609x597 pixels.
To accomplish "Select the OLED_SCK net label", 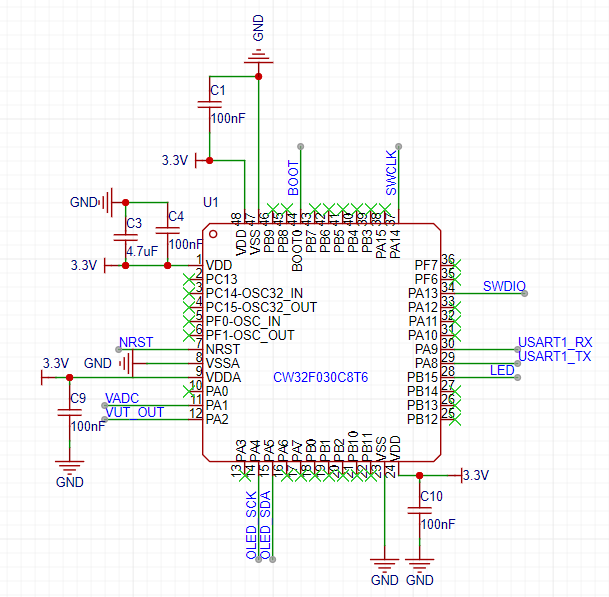I will point(251,525).
